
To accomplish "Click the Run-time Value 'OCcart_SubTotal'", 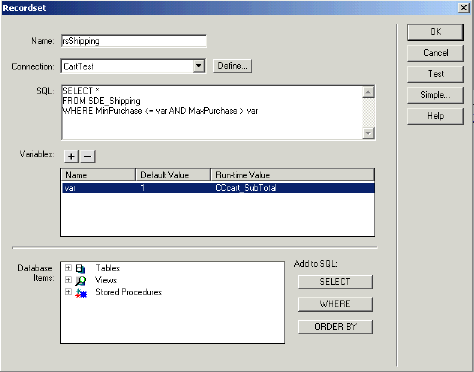I will coord(246,188).
